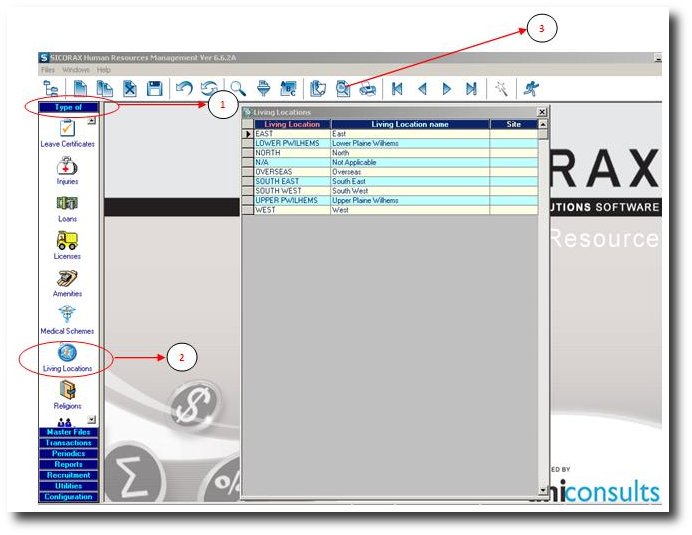This screenshot has width=692, height=535.
Task: Open the Files menu
Action: tap(47, 71)
